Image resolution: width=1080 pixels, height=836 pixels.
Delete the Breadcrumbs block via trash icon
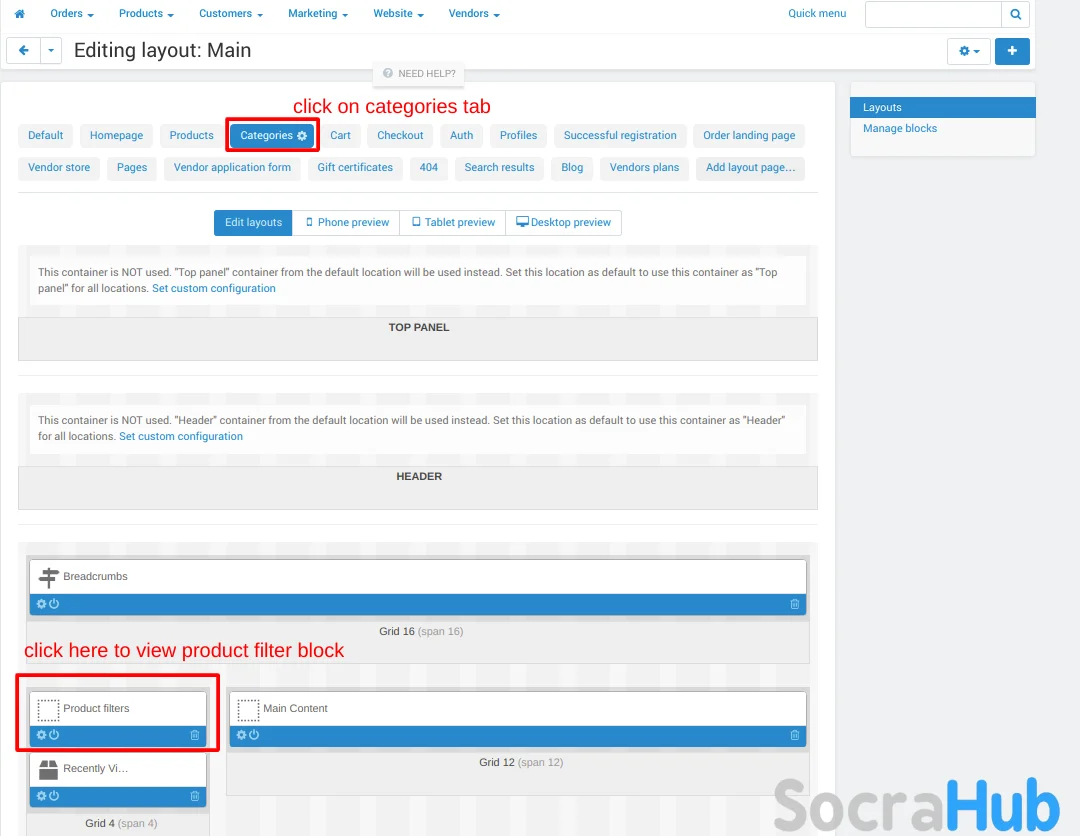click(795, 604)
